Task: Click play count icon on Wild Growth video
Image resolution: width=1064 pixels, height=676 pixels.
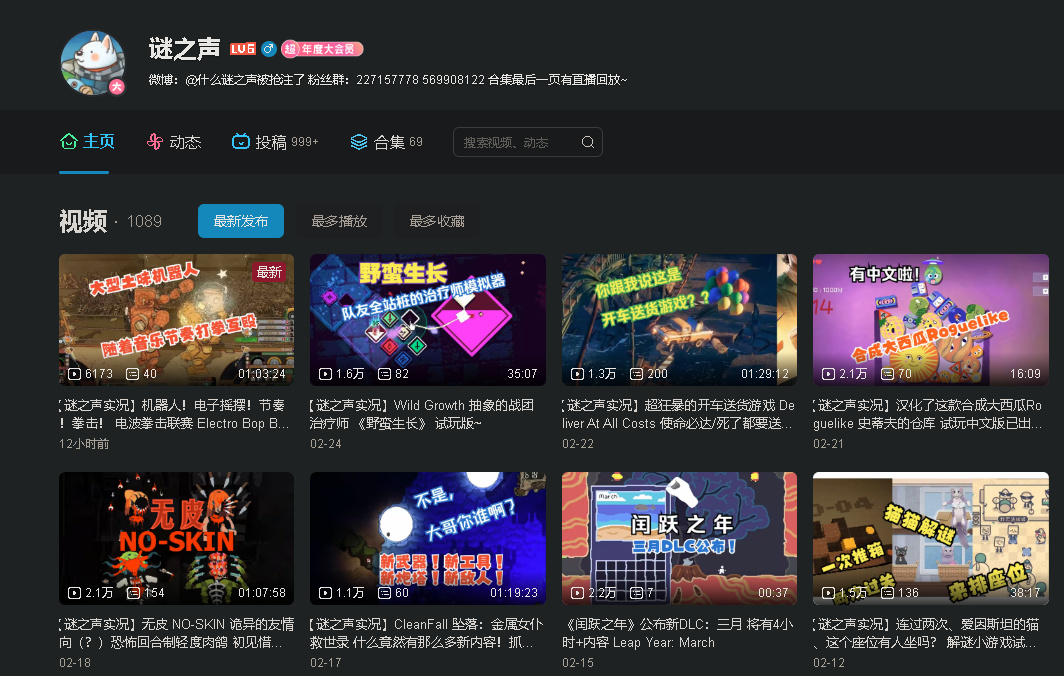Action: pyautogui.click(x=326, y=374)
